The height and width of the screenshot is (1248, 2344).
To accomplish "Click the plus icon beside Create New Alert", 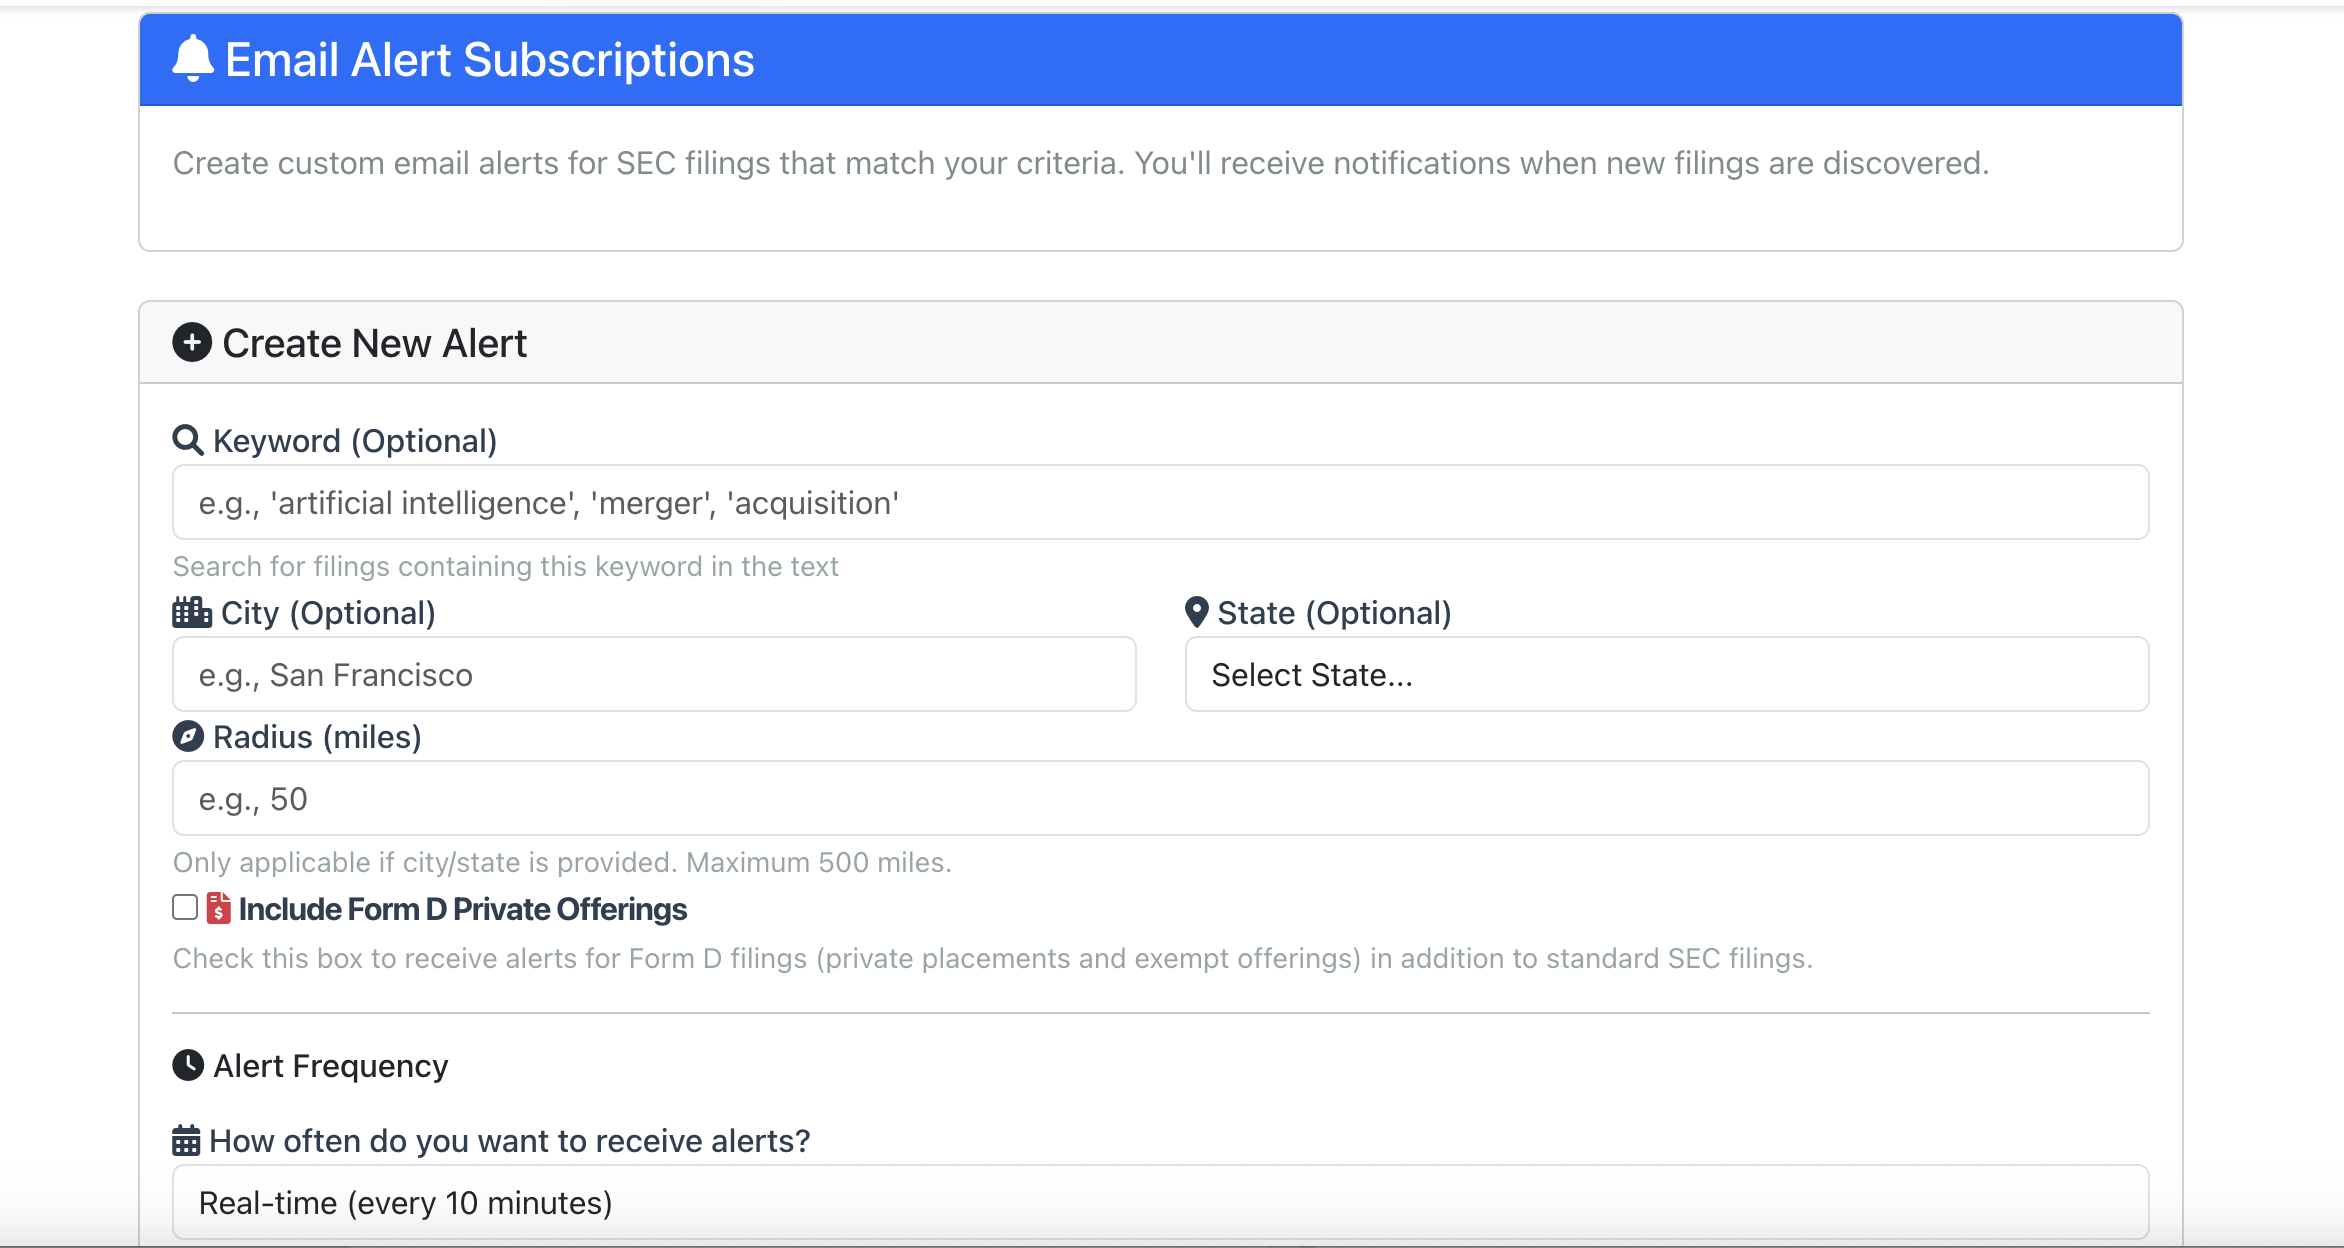I will pos(192,343).
